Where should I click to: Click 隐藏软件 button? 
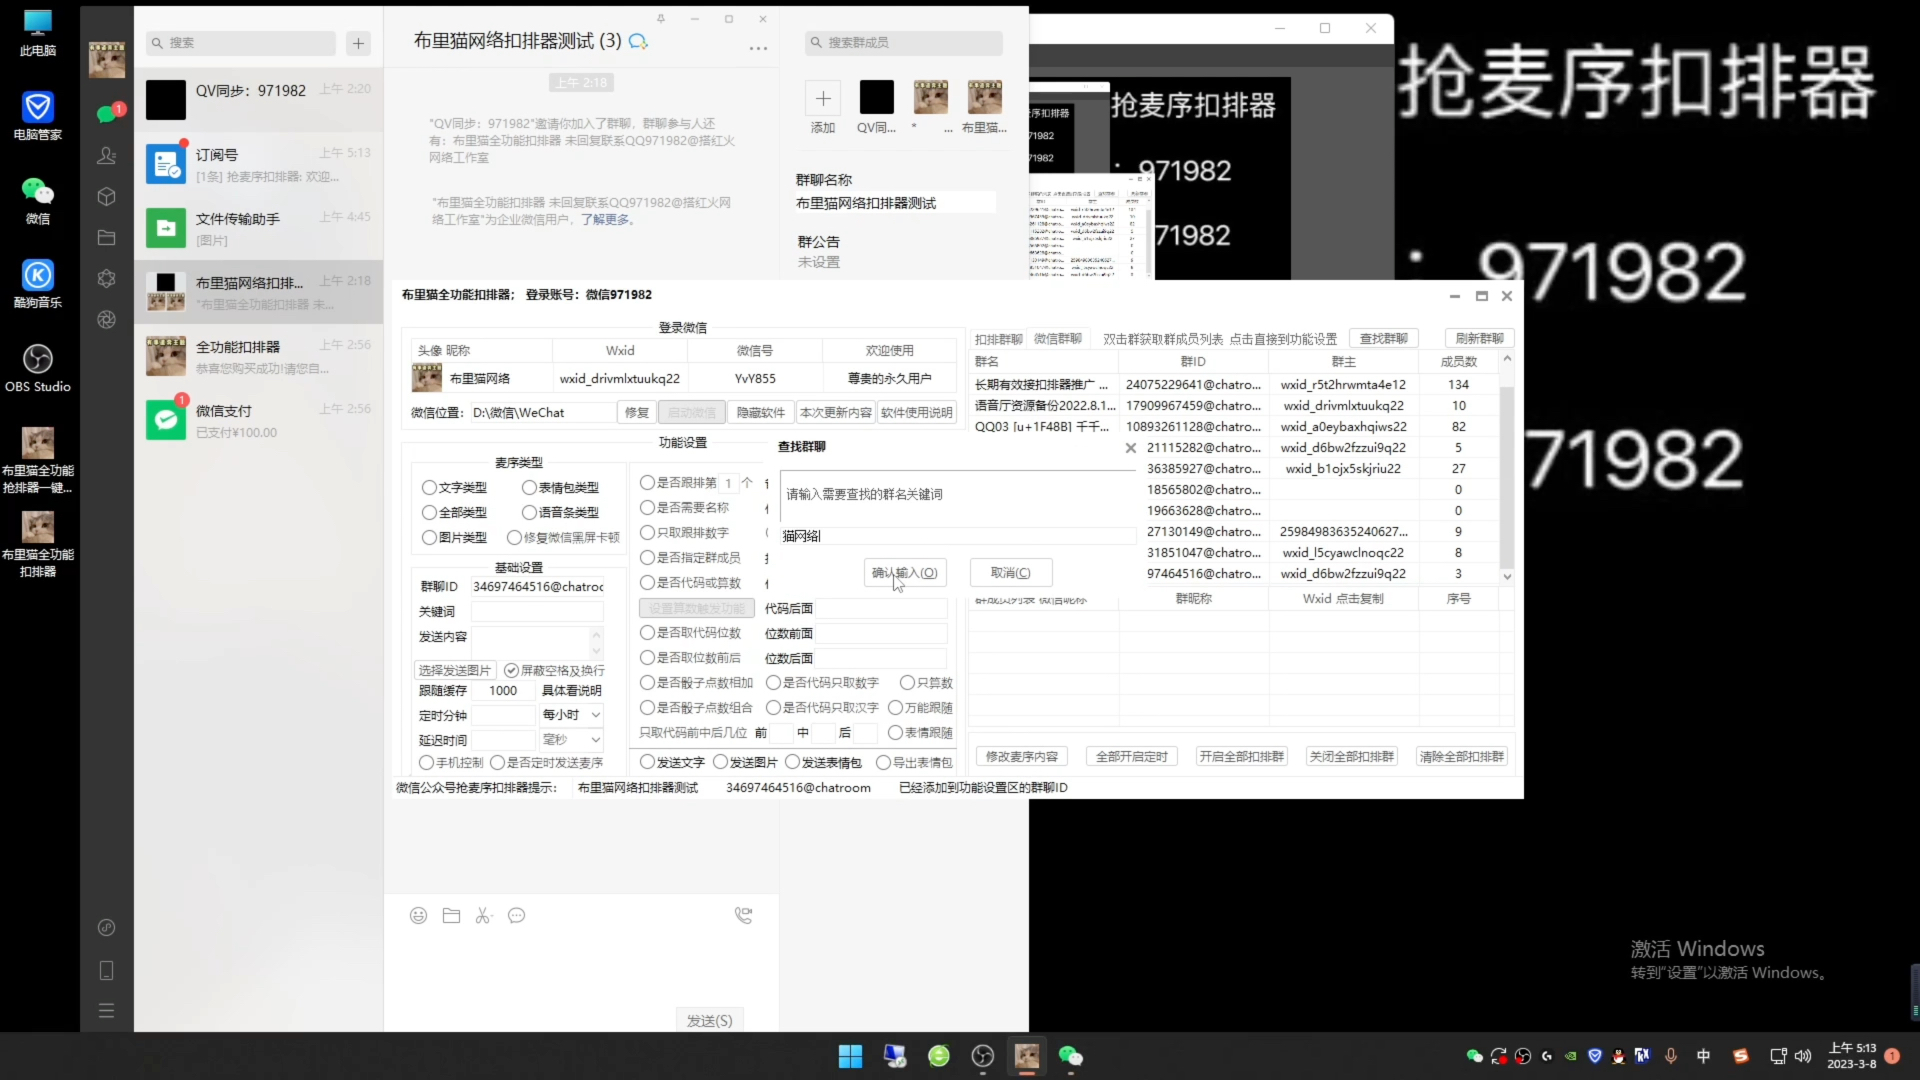click(x=760, y=413)
